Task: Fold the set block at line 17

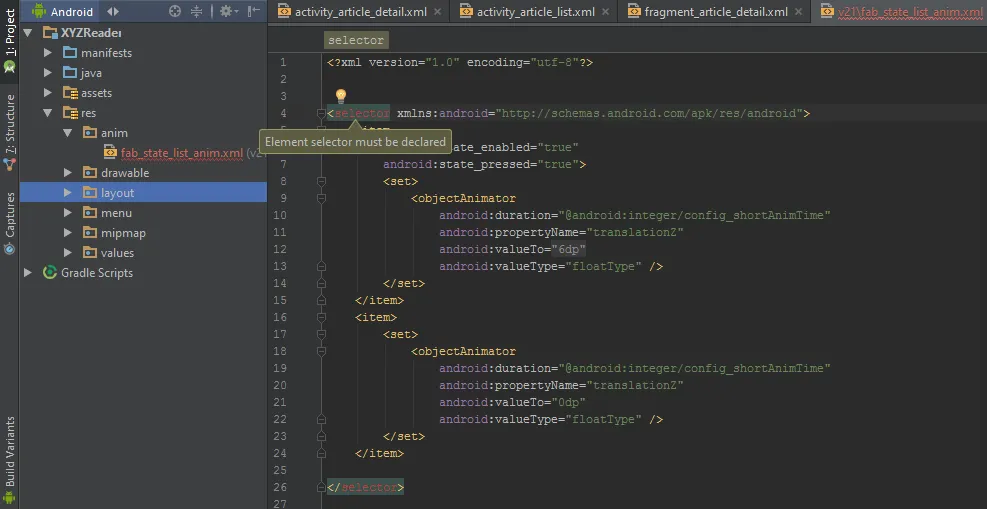Action: tap(322, 334)
